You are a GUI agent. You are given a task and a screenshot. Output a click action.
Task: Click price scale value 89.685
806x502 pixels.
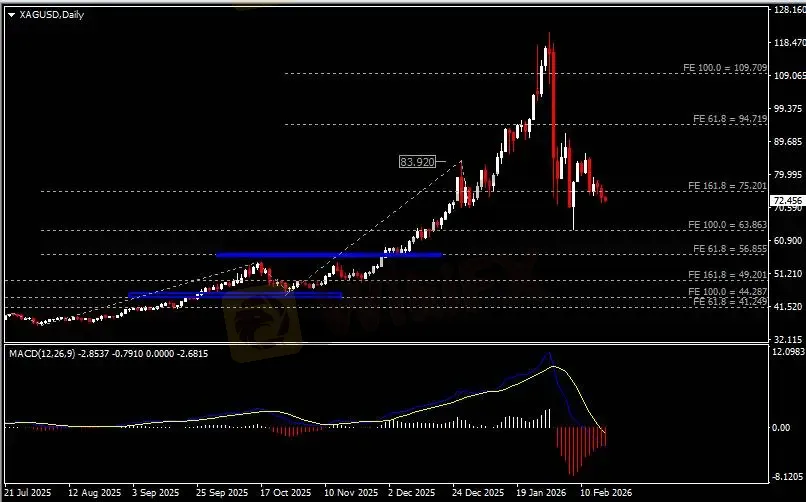coord(788,141)
